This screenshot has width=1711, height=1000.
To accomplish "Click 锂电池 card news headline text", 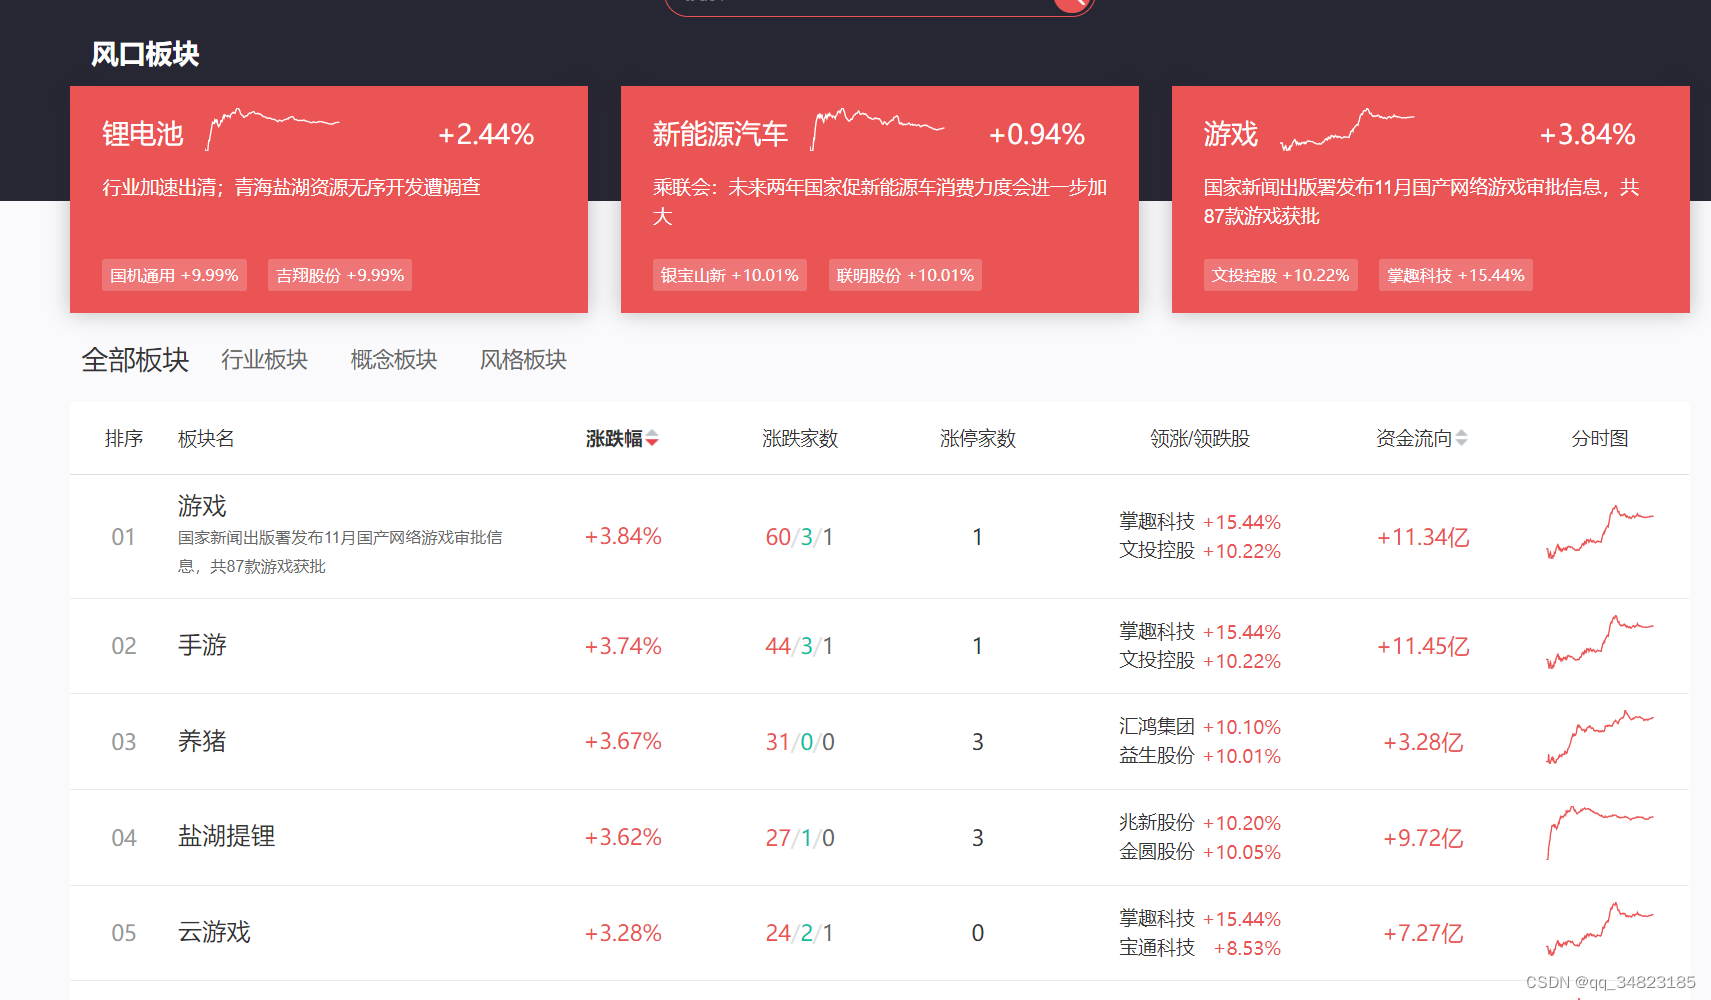I will click(x=292, y=187).
